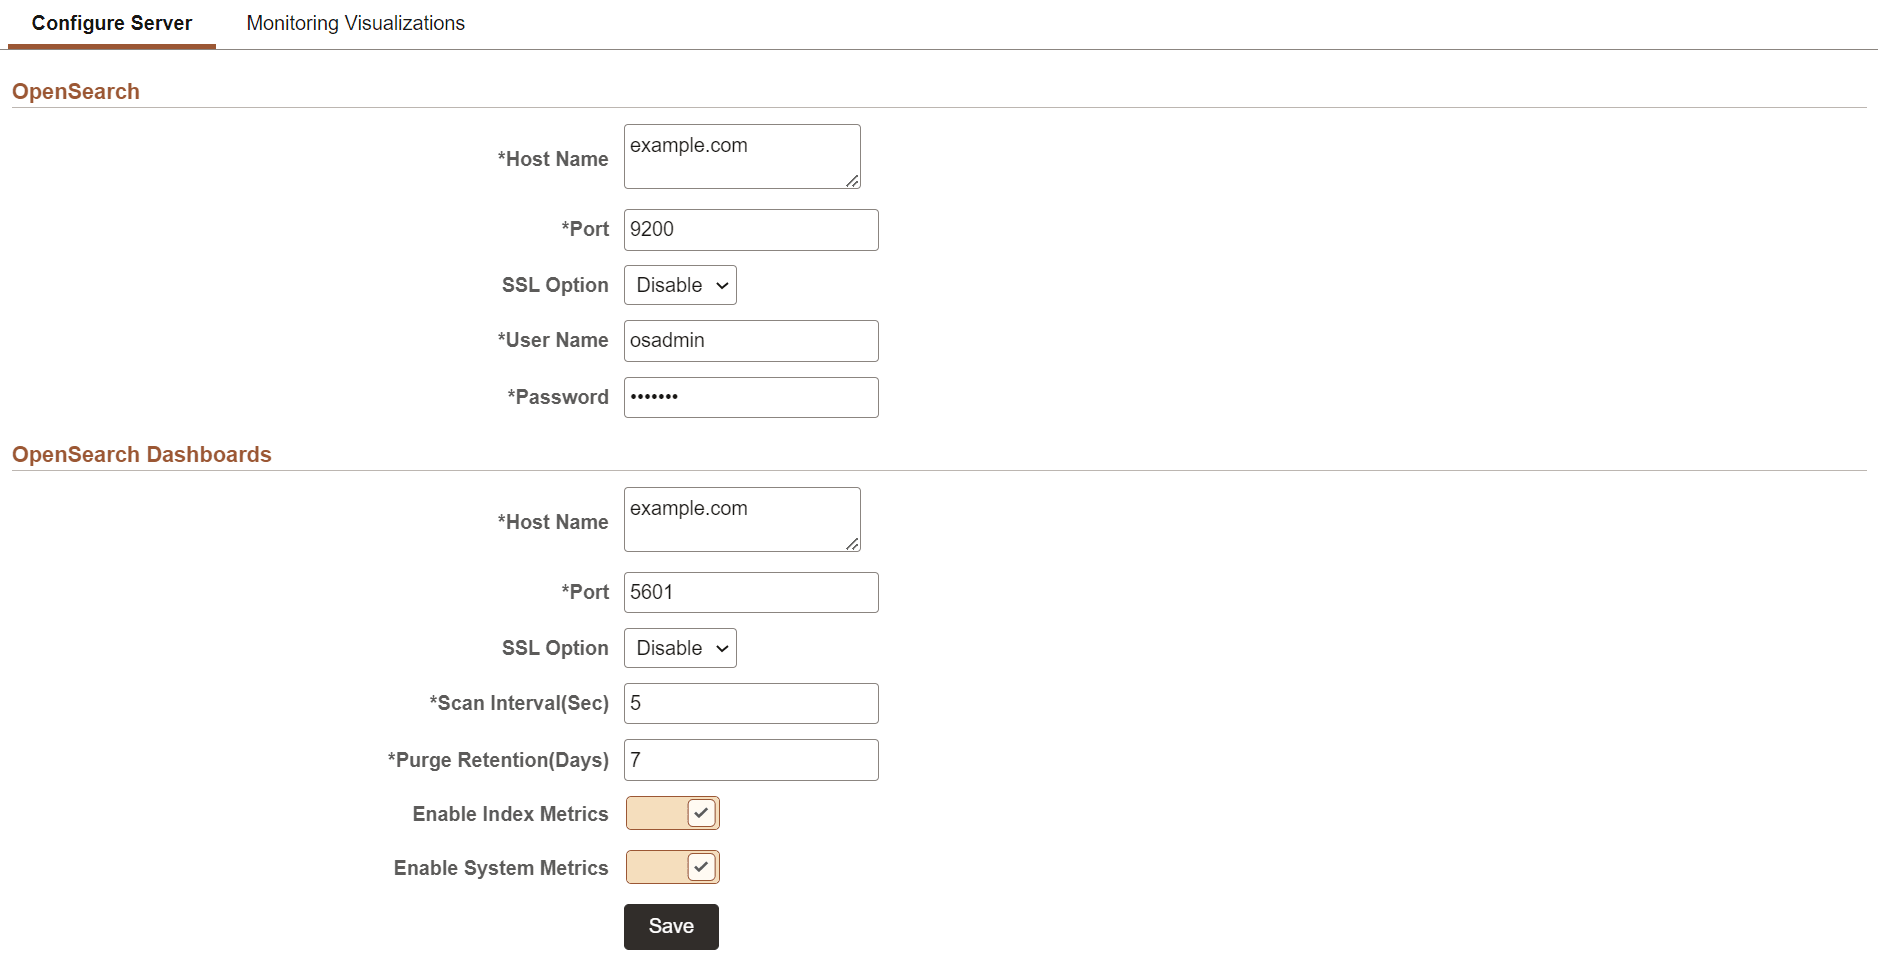Click the Port field containing 5601

point(750,592)
